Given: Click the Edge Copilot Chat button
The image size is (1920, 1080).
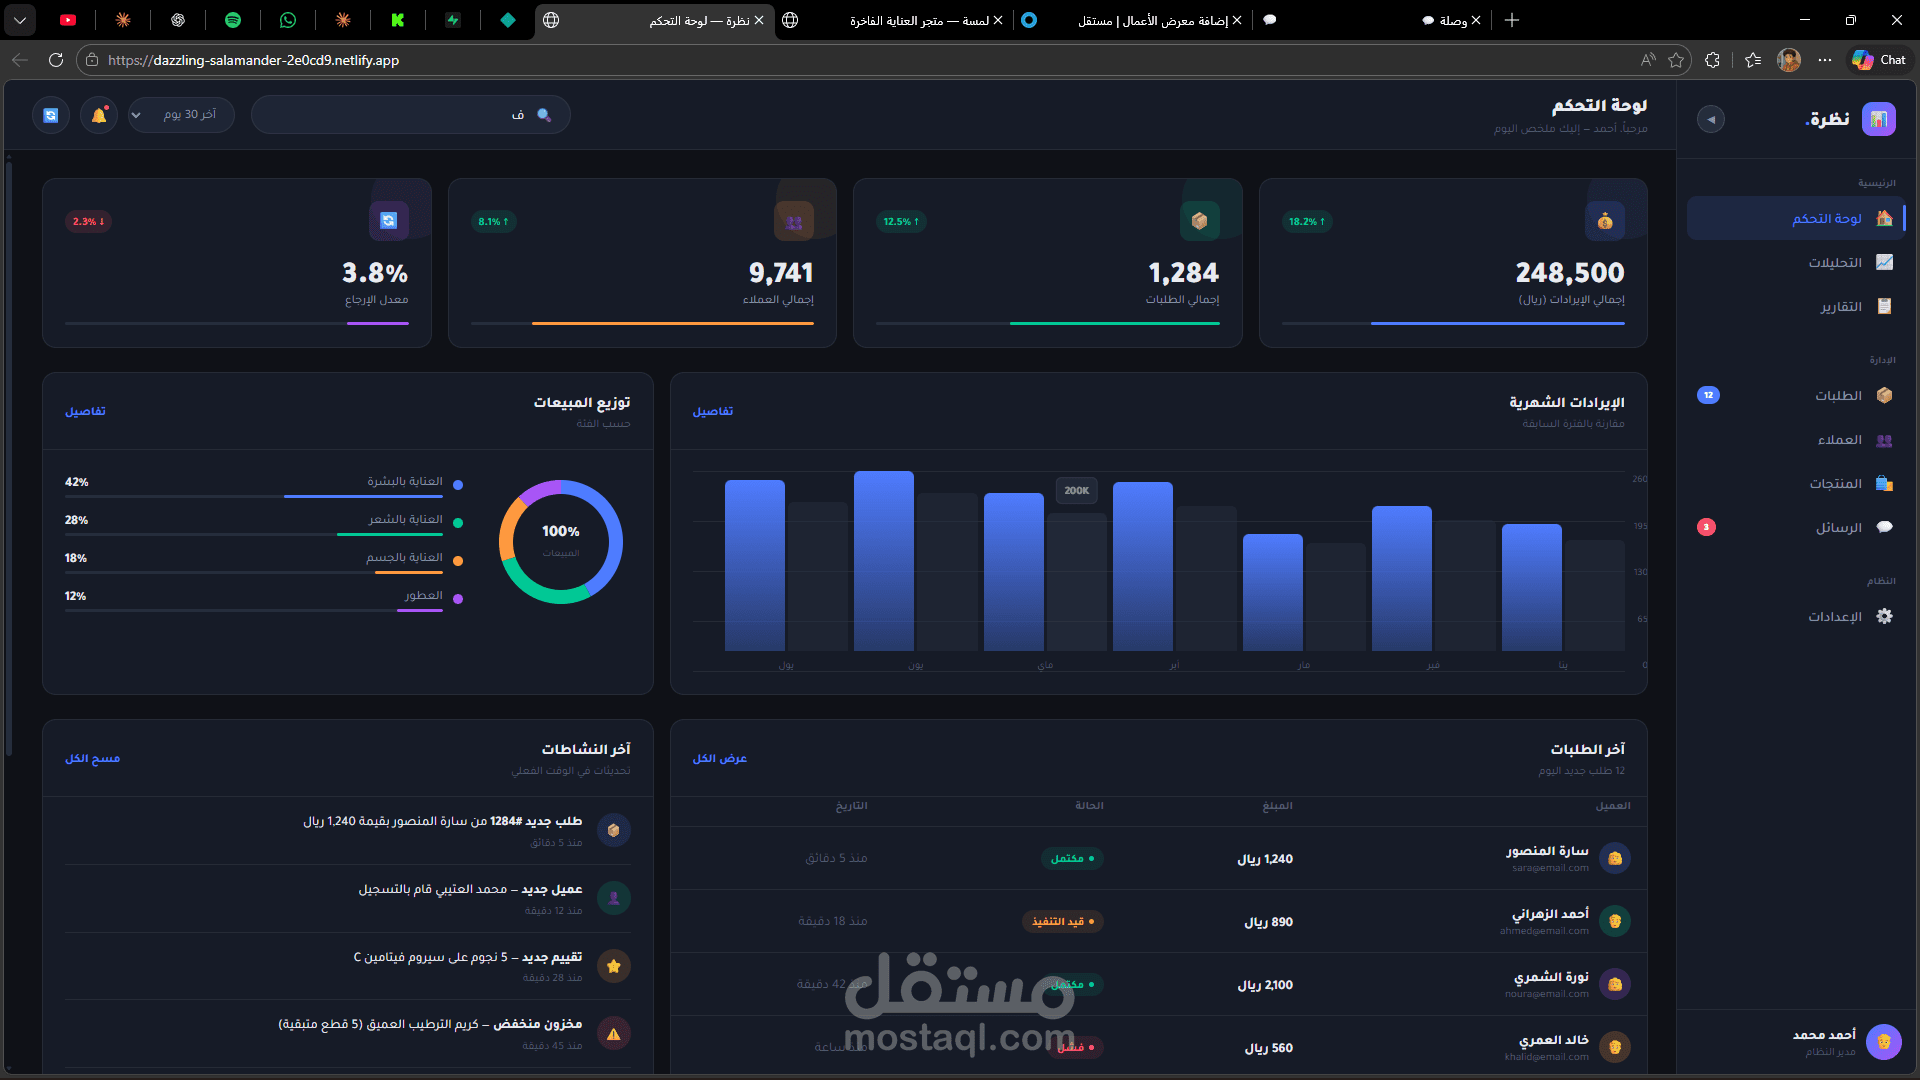Looking at the screenshot, I should [x=1879, y=60].
